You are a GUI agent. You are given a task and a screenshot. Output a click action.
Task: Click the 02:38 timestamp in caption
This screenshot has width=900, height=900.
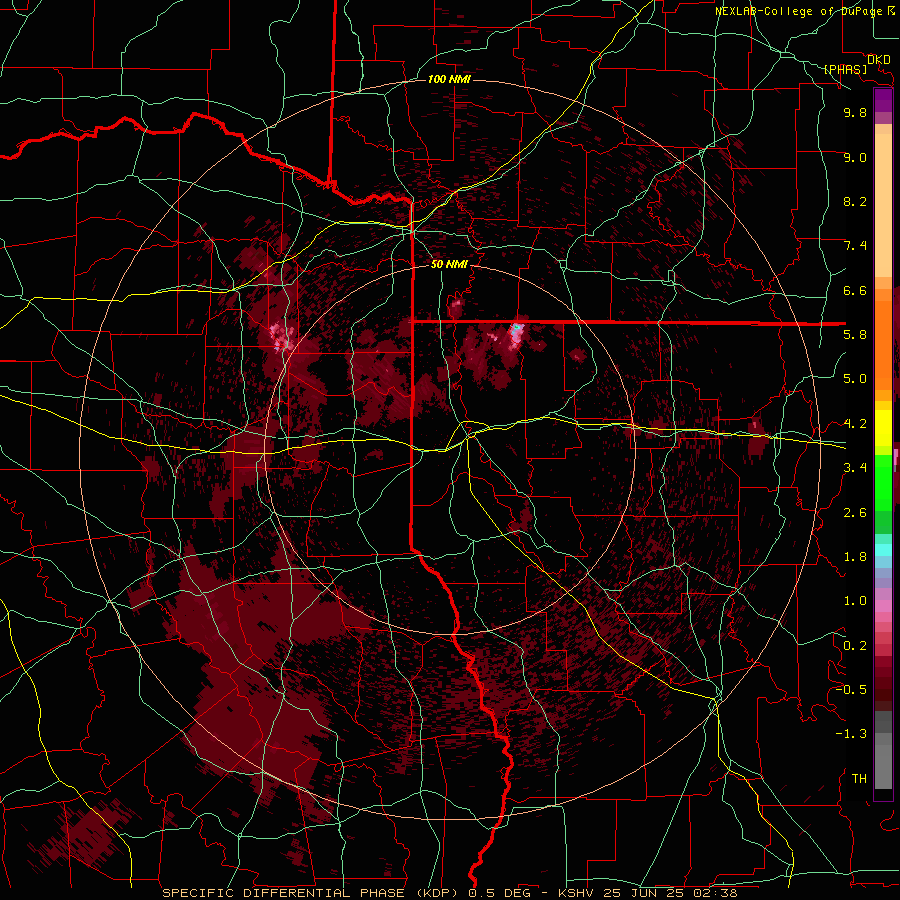[x=716, y=893]
